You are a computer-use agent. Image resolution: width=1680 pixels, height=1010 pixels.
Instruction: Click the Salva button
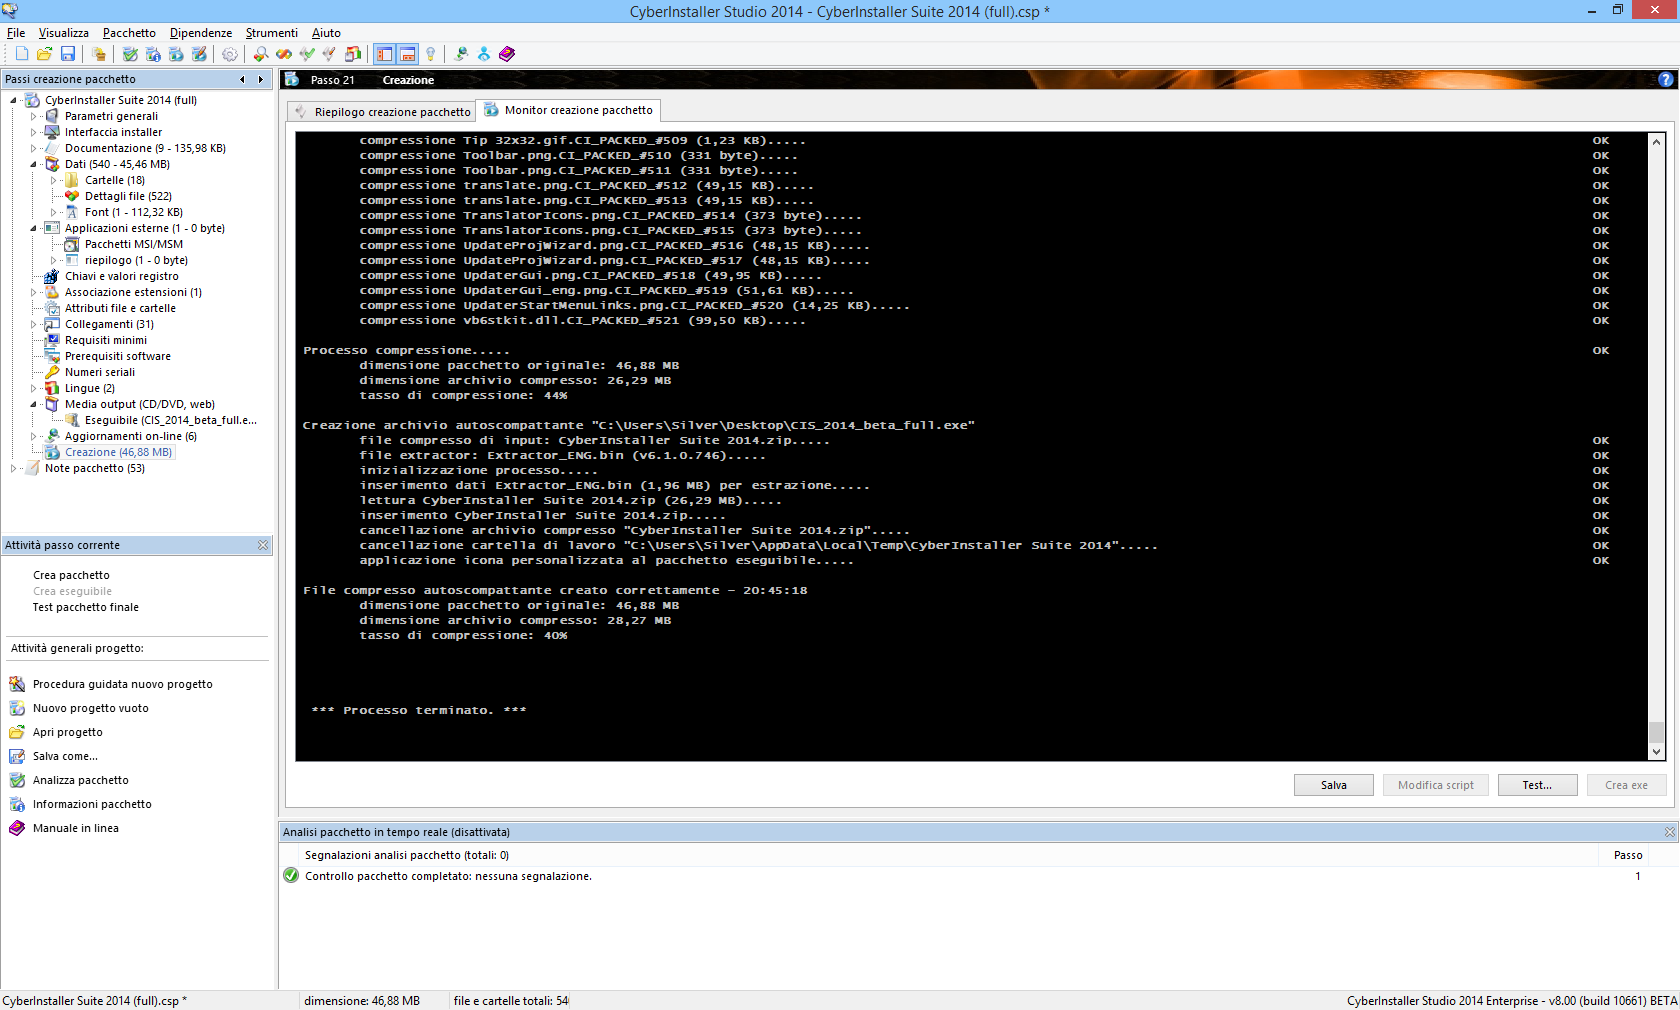click(x=1333, y=785)
